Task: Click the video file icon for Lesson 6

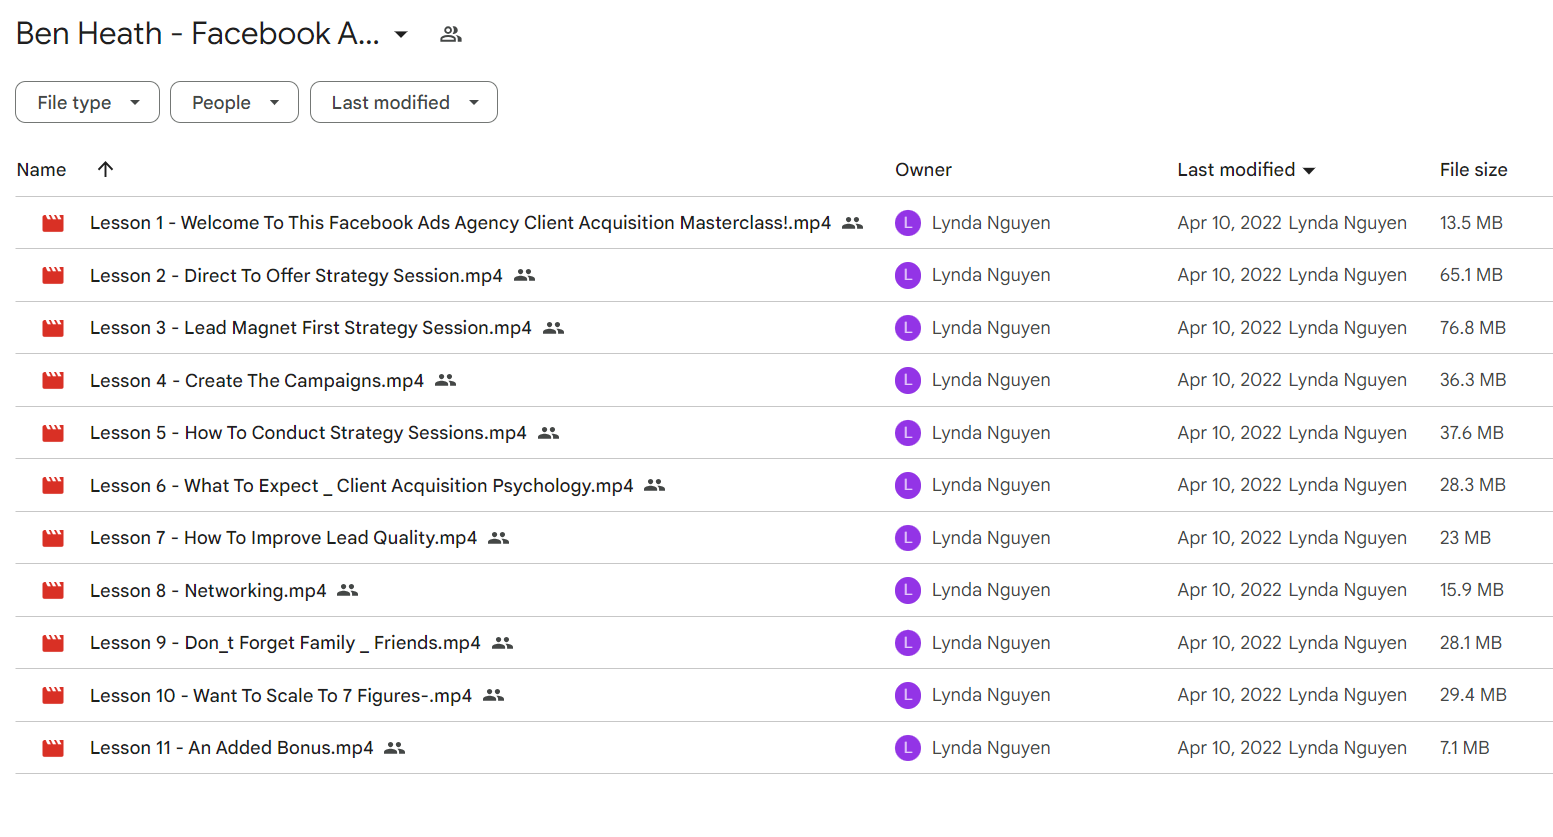Action: click(x=53, y=485)
